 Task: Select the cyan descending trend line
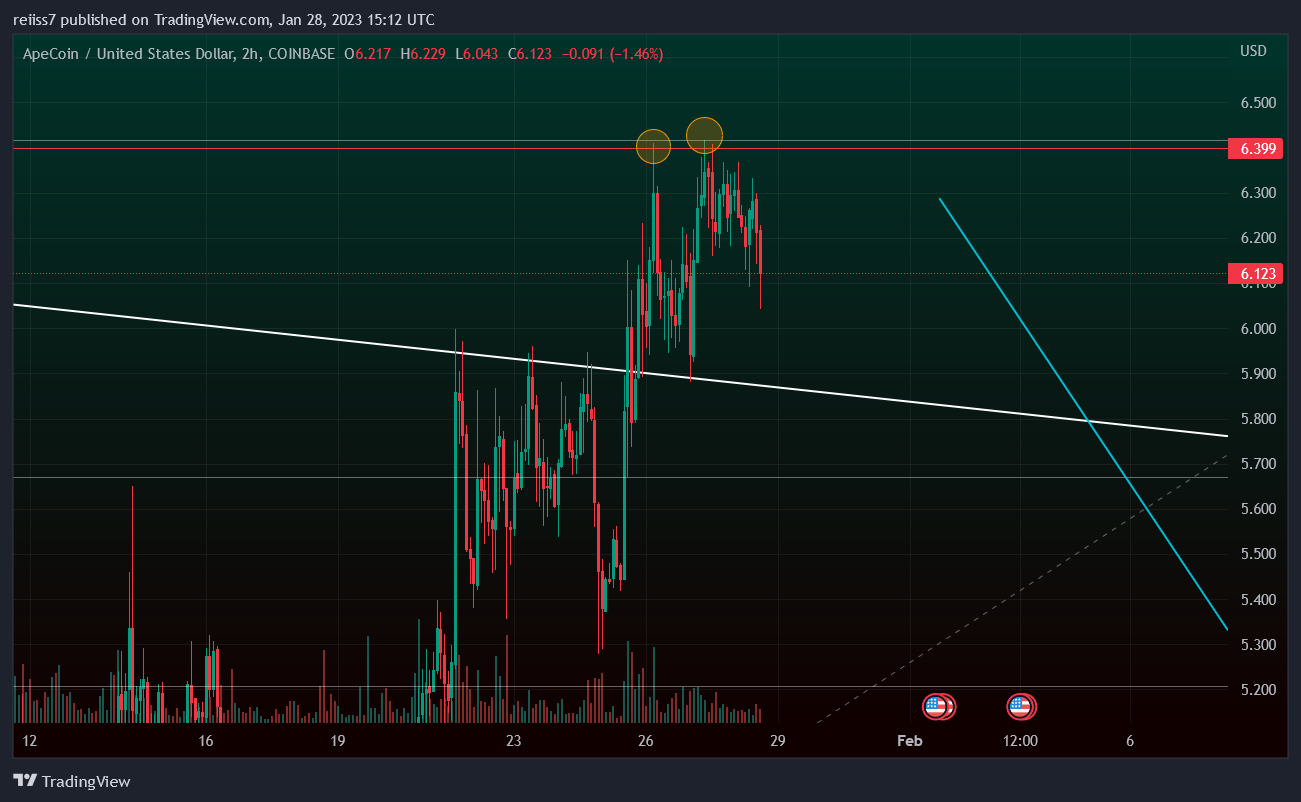(x=1084, y=414)
